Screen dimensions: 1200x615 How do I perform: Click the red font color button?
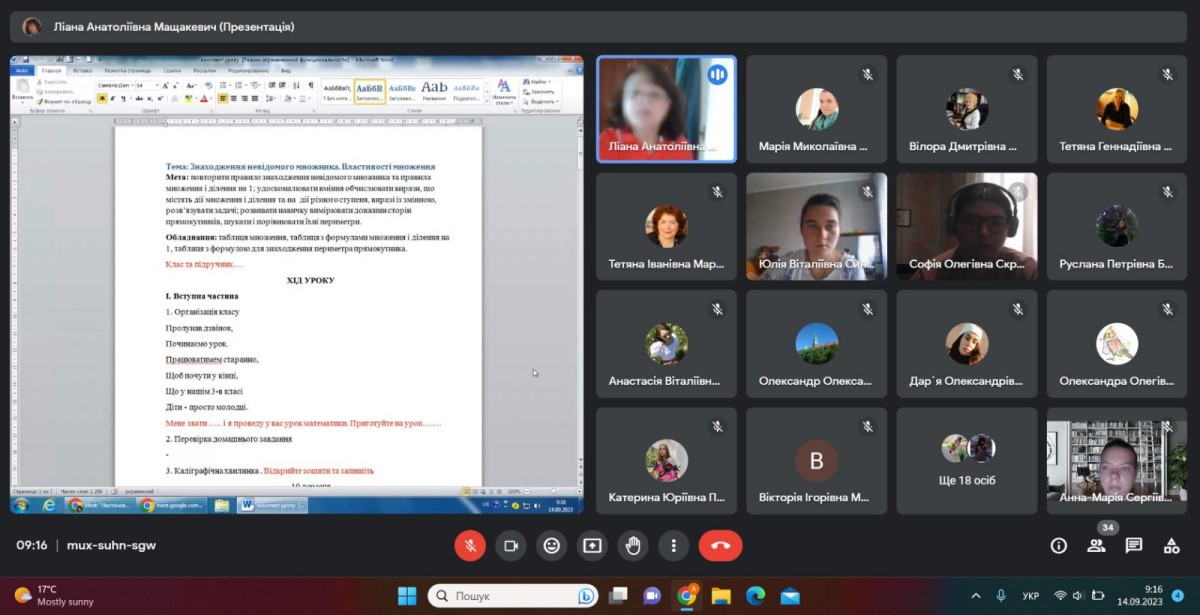click(x=203, y=98)
